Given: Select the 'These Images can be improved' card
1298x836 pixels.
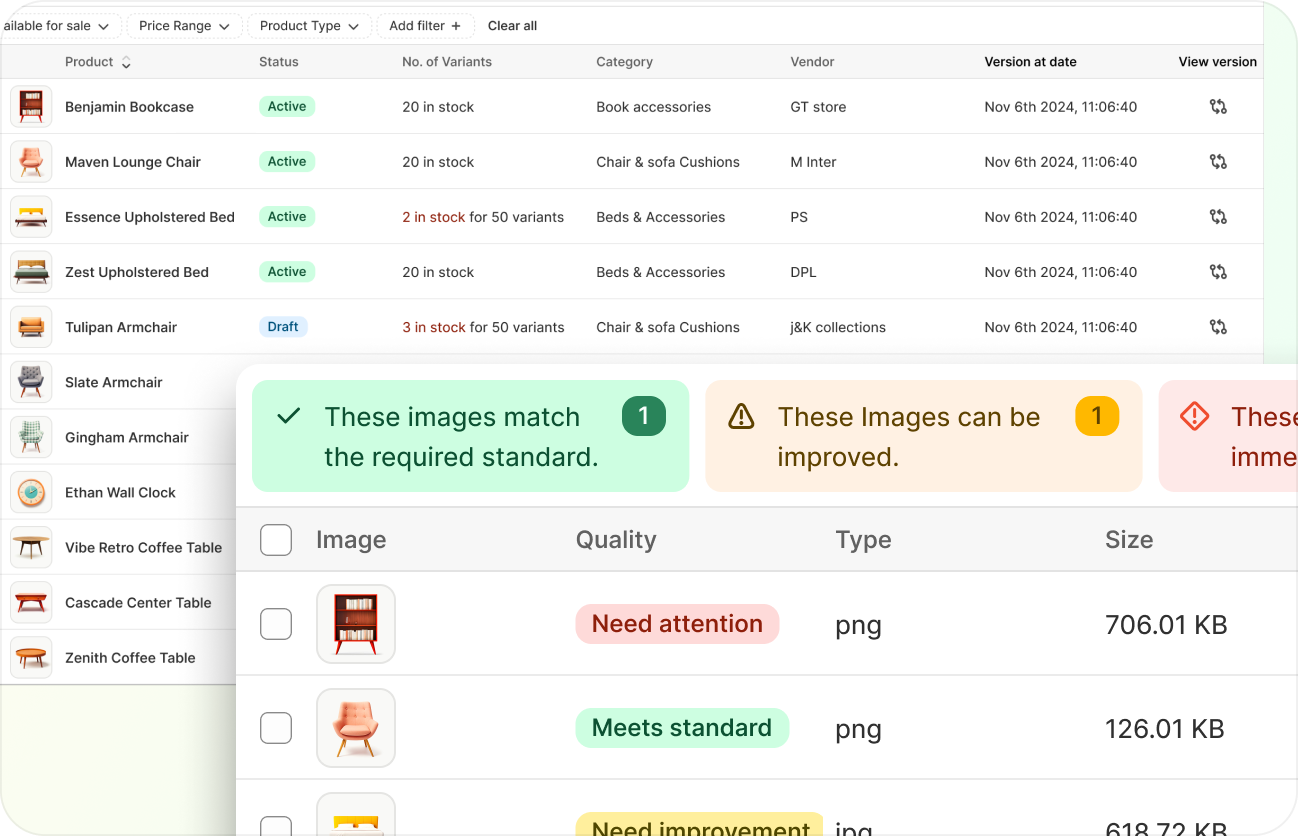Looking at the screenshot, I should (923, 436).
